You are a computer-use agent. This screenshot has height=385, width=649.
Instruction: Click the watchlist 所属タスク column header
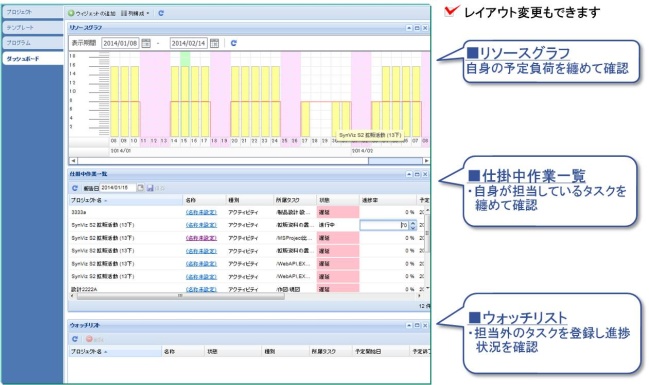[330, 351]
